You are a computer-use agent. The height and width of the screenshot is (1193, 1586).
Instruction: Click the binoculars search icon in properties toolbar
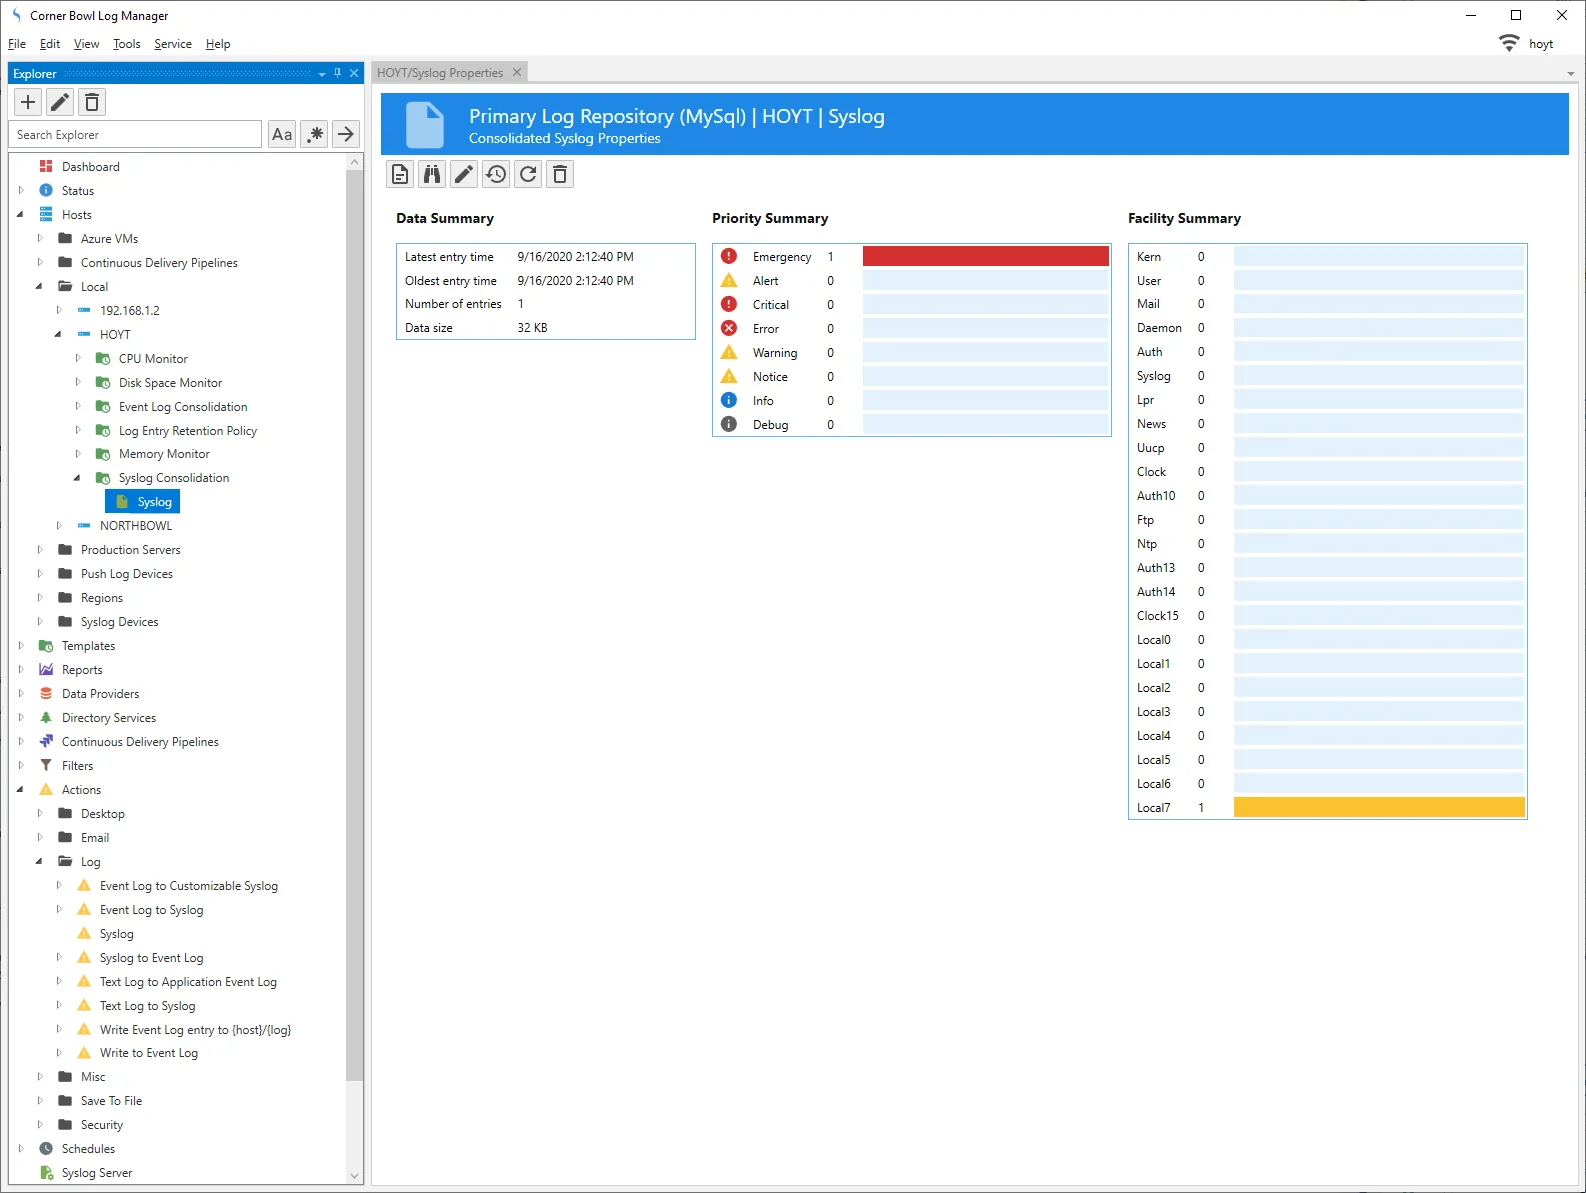[432, 175]
